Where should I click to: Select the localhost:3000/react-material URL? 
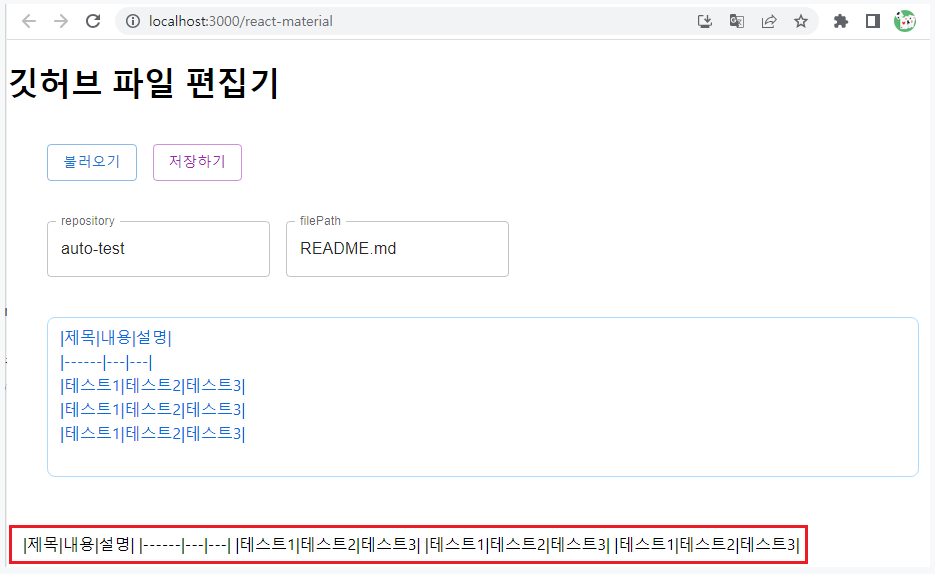241,21
